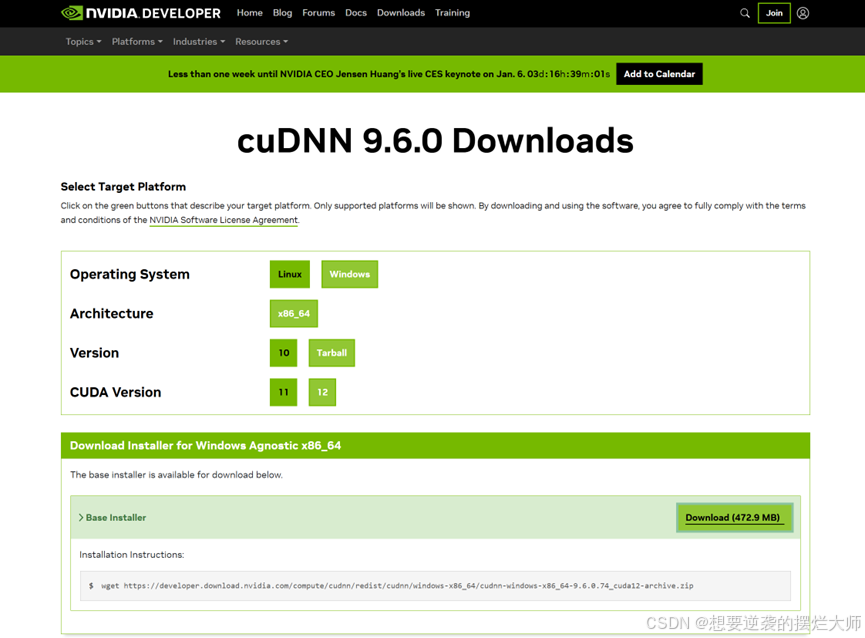
Task: Click the Jensen Huang CES keynote banner text
Action: point(389,74)
